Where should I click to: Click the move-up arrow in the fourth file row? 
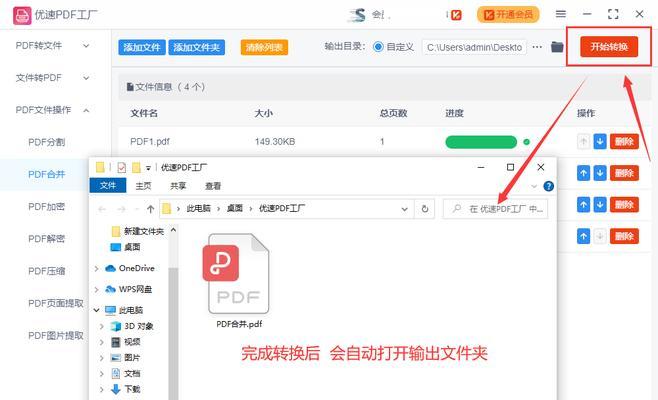[583, 236]
